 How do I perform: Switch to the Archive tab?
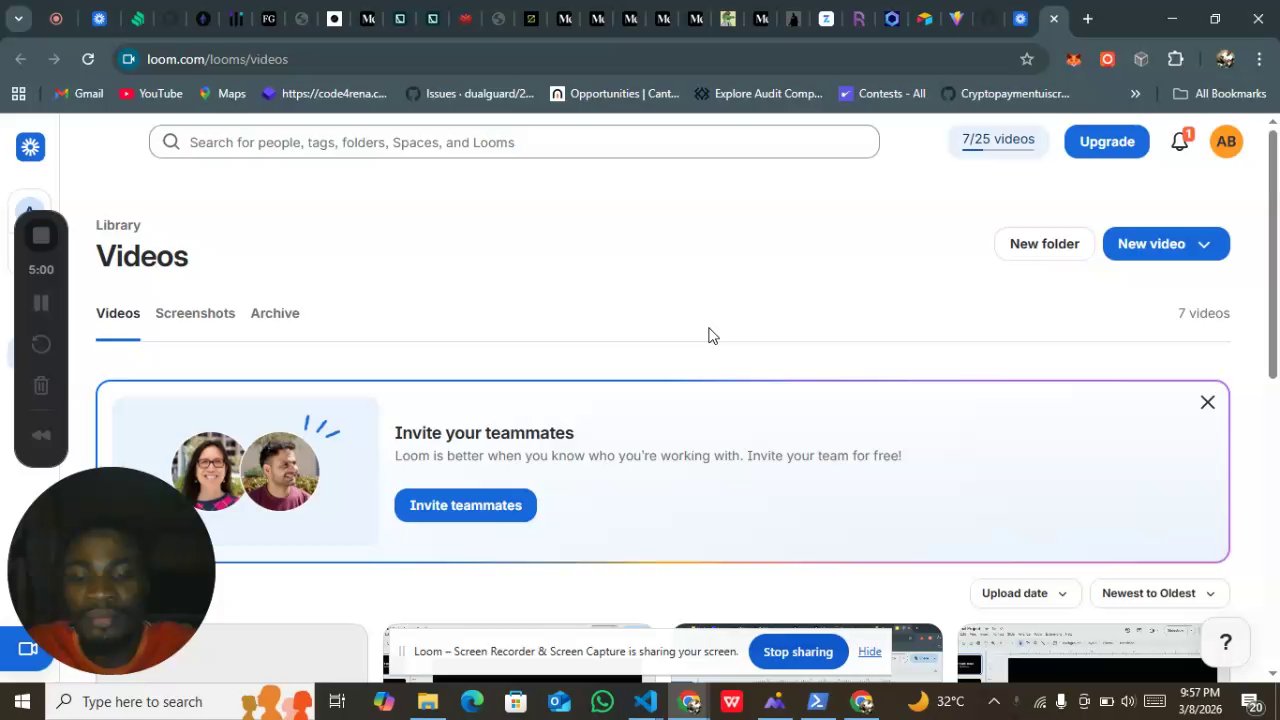coord(275,313)
